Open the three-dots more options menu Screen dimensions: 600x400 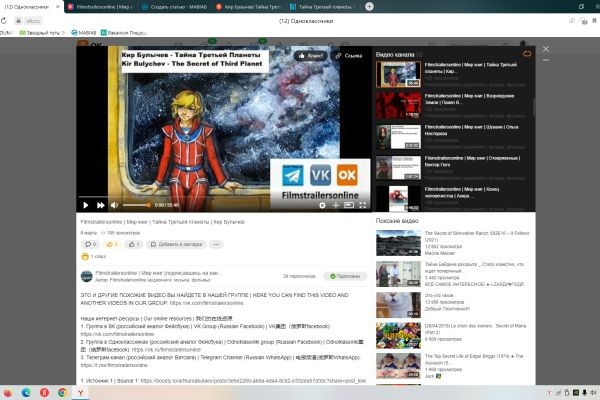click(x=216, y=244)
